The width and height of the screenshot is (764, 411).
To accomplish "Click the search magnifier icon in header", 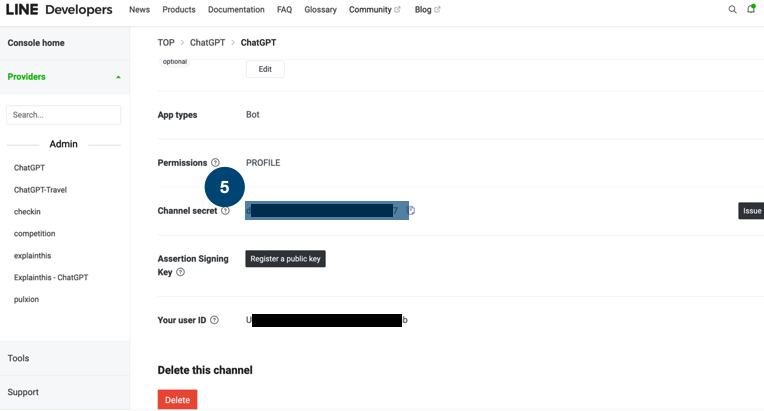I will pos(732,10).
